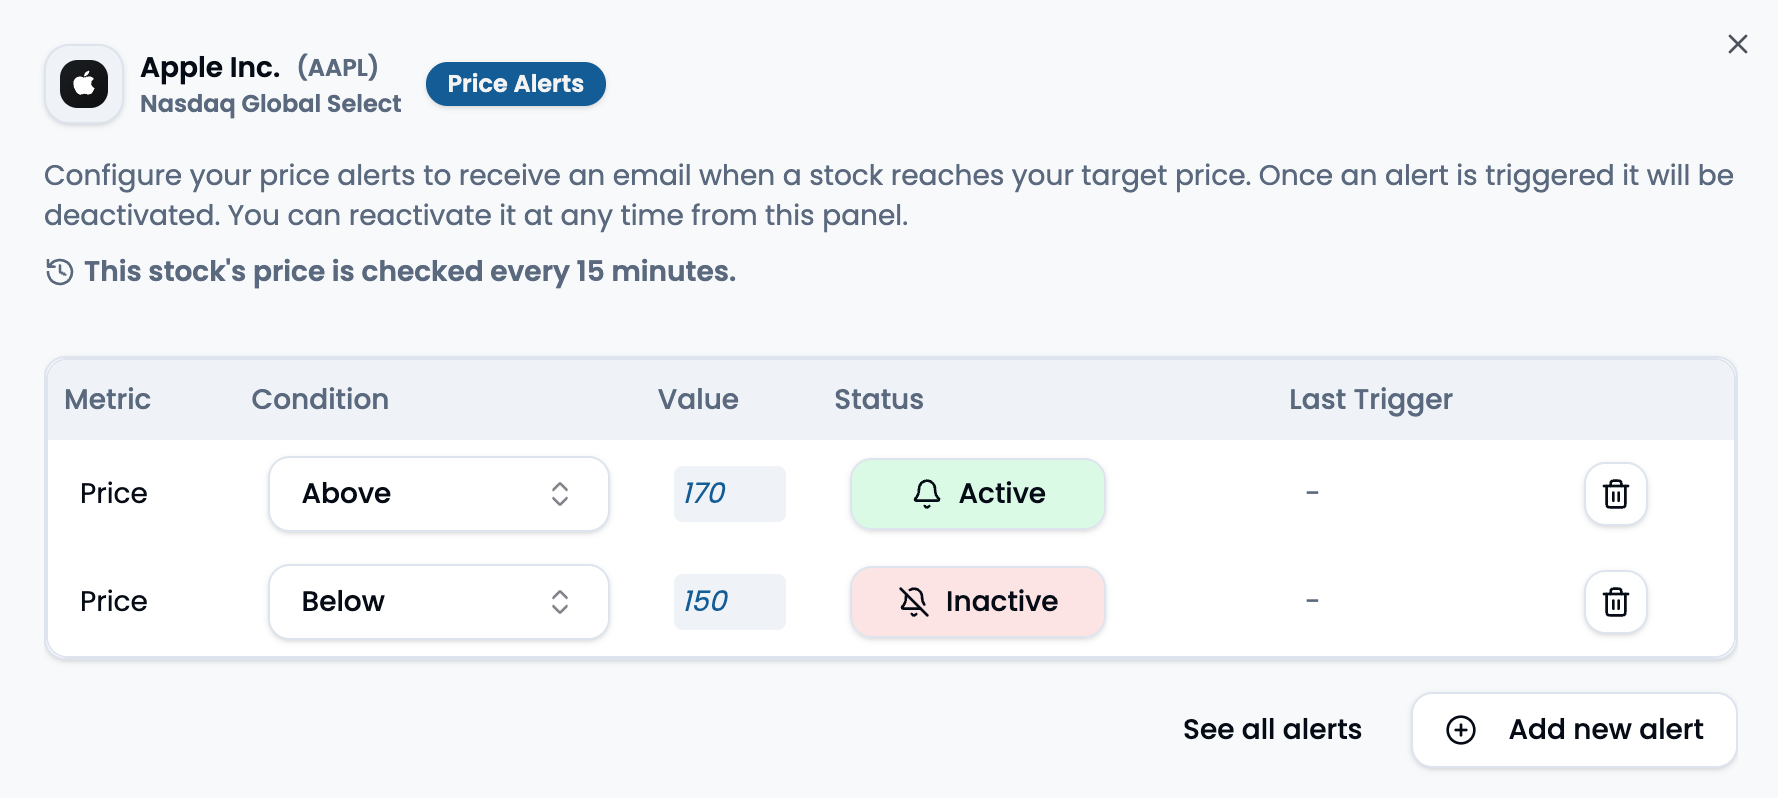Open the Below condition dropdown

click(x=438, y=602)
